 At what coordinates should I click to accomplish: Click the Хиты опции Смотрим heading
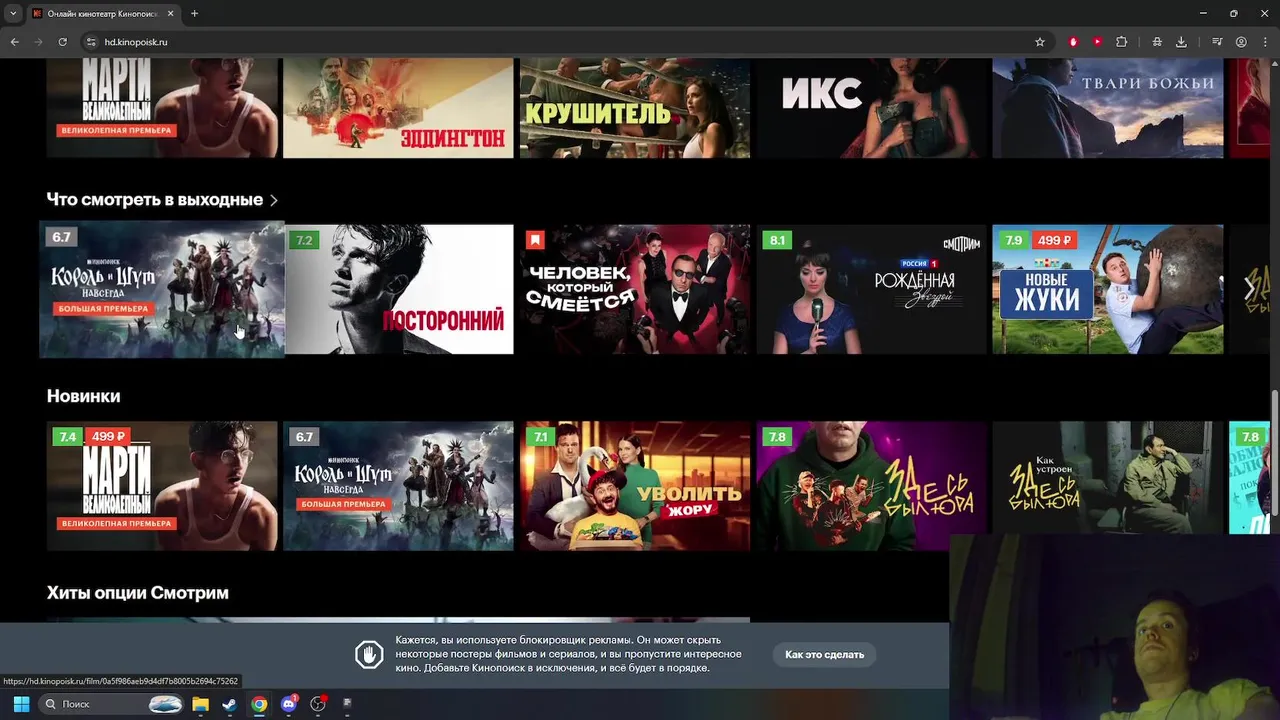coord(137,593)
